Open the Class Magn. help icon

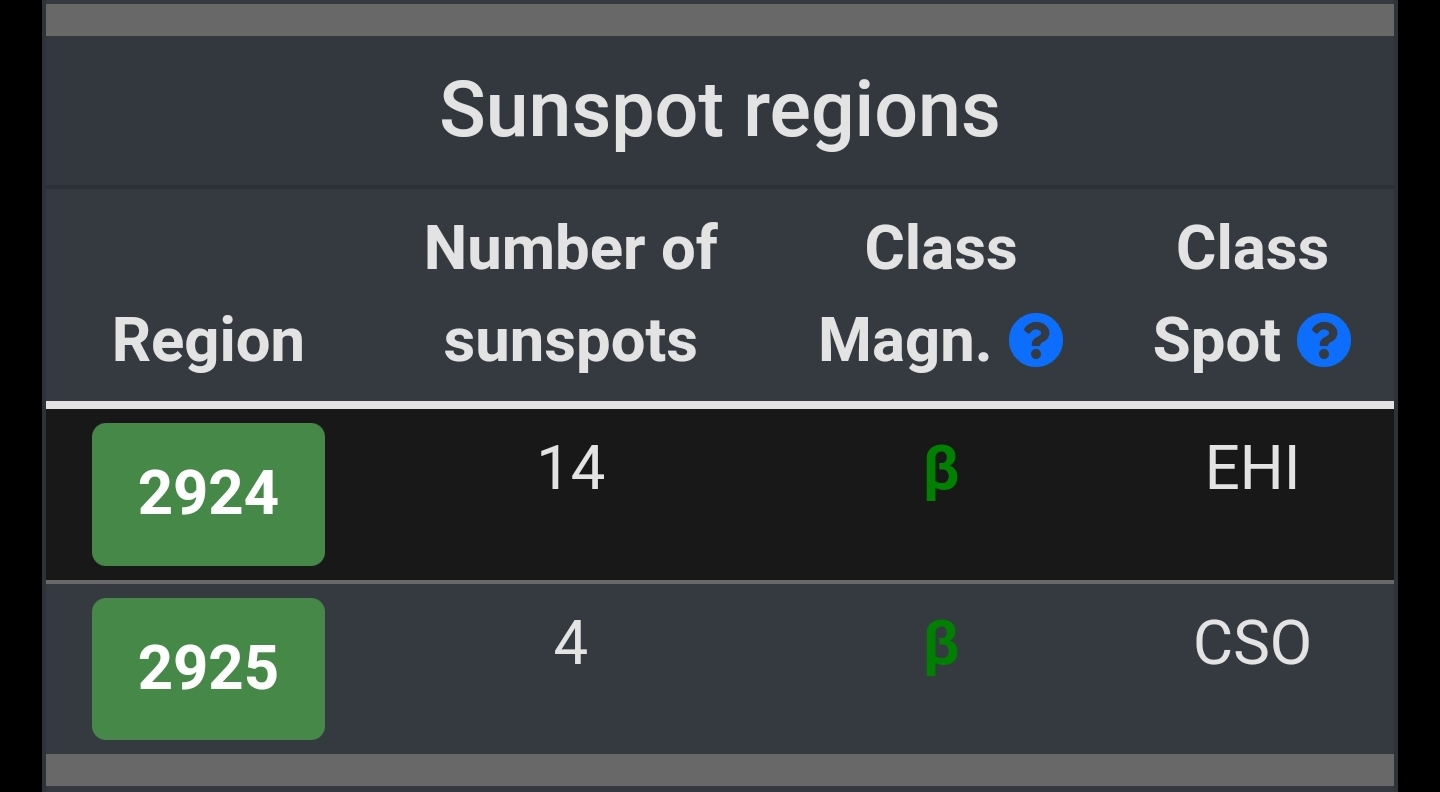tap(1035, 341)
